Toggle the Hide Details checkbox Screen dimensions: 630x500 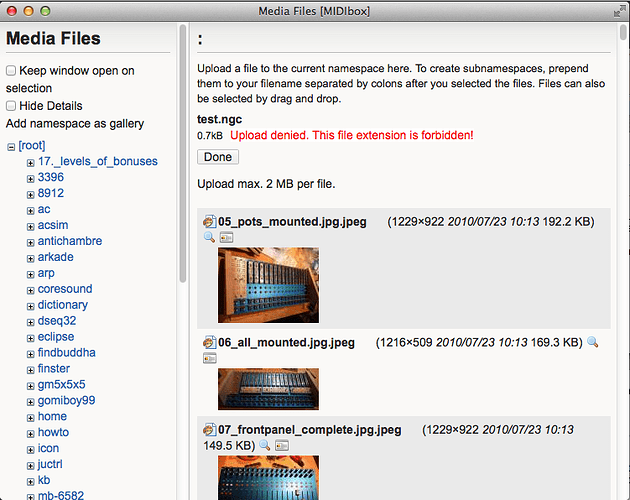coord(11,106)
